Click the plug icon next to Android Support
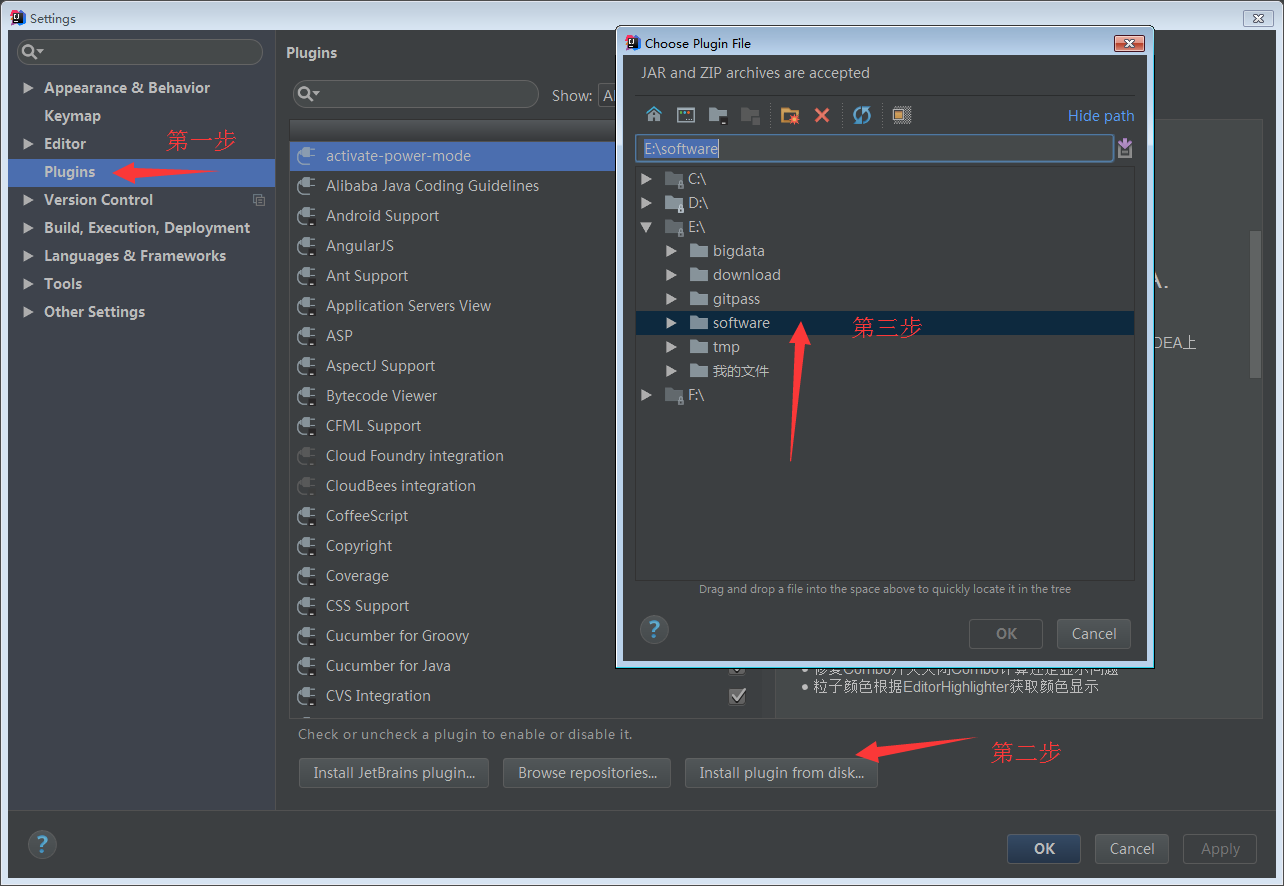 (307, 216)
